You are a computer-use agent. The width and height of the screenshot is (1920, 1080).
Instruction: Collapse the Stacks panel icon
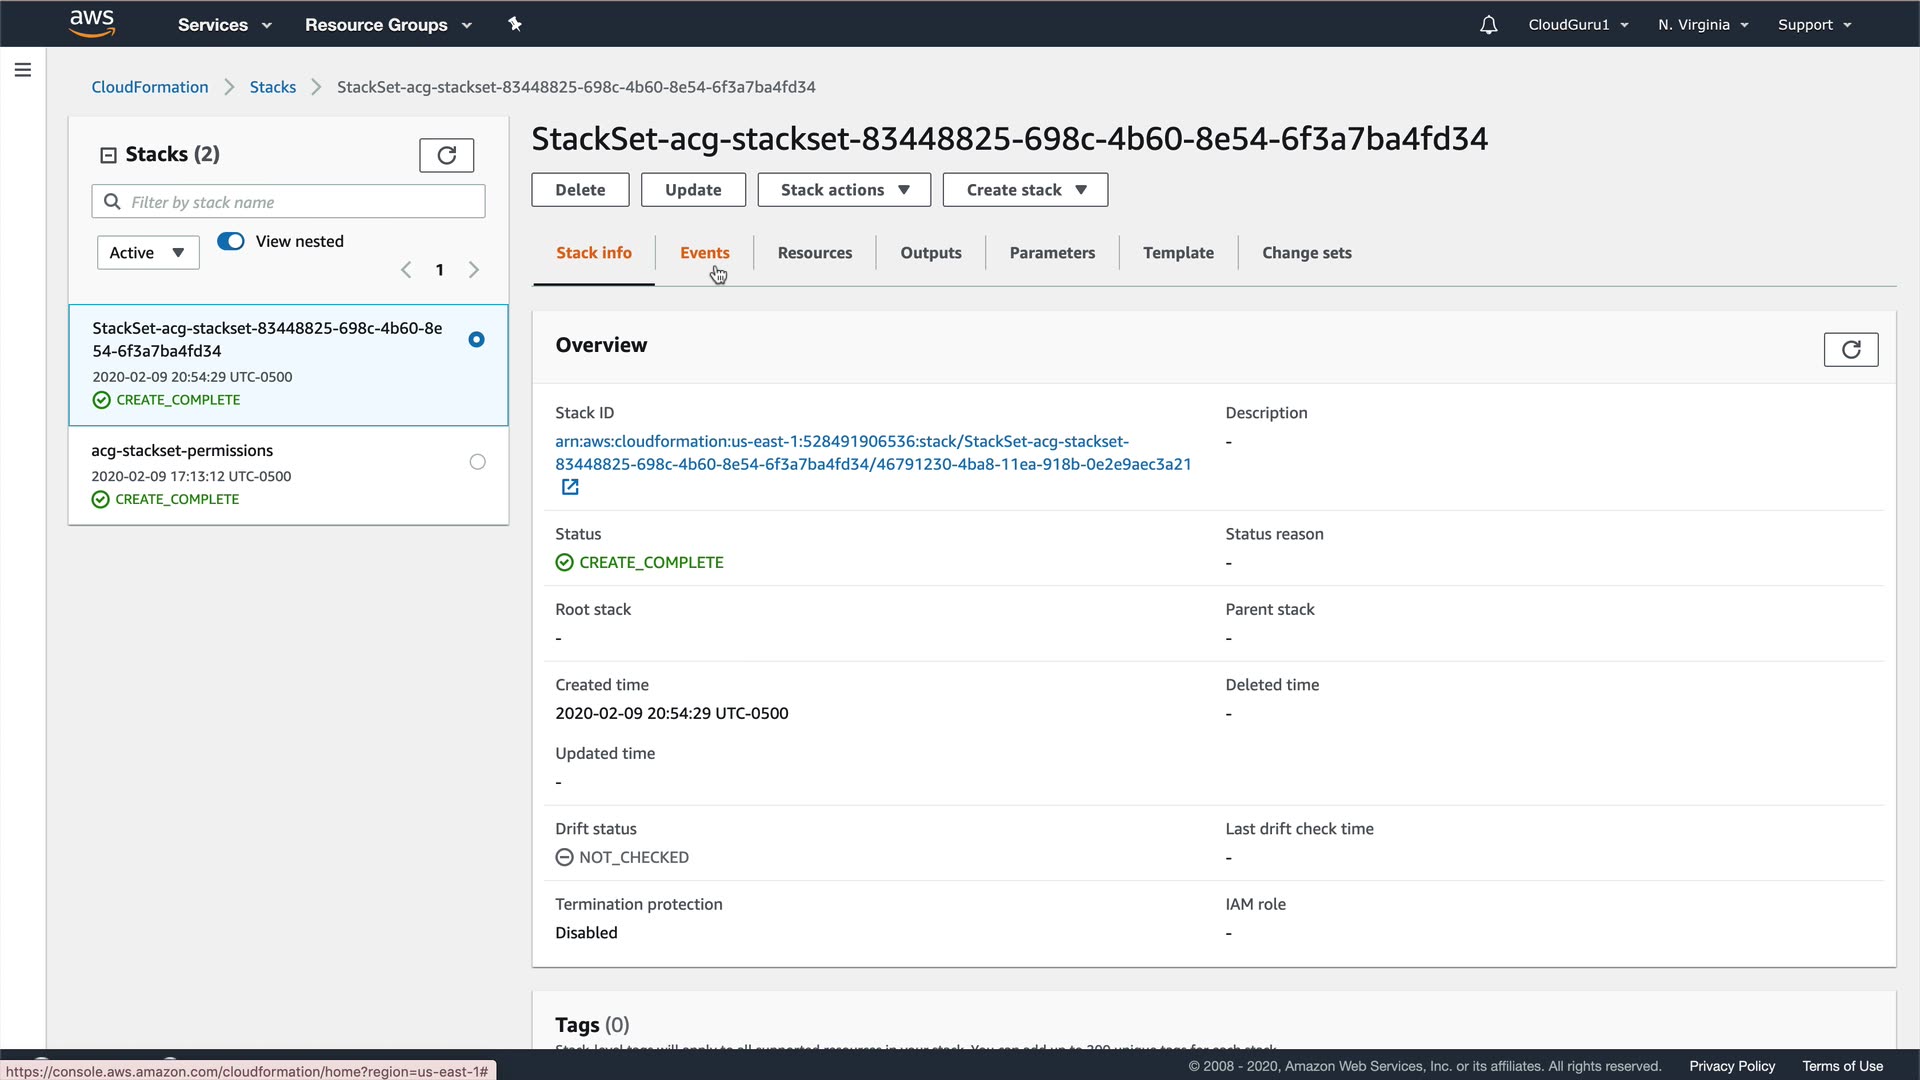pyautogui.click(x=108, y=155)
